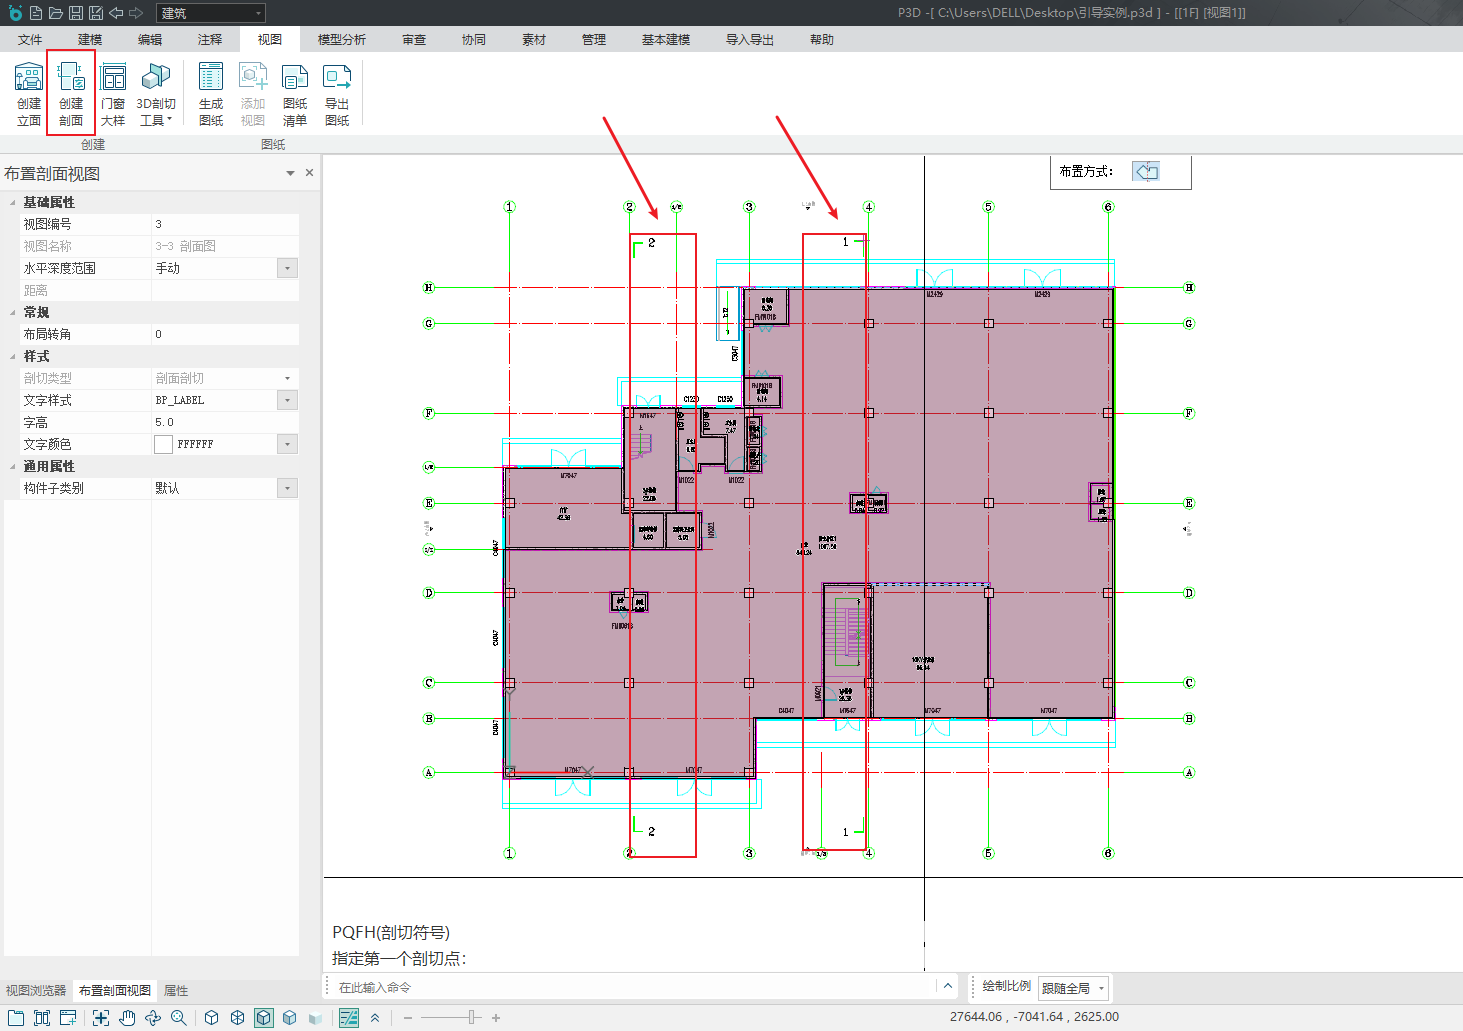The height and width of the screenshot is (1031, 1463).
Task: Click the 布置方式 placement mode button
Action: pos(1146,172)
